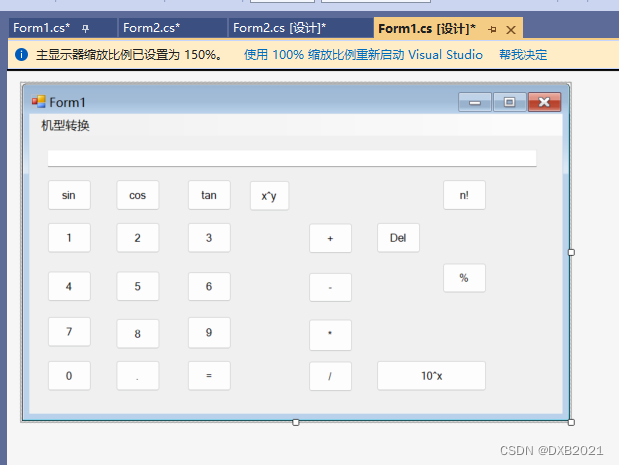The height and width of the screenshot is (465, 619).
Task: Select the sin button
Action: pyautogui.click(x=69, y=195)
